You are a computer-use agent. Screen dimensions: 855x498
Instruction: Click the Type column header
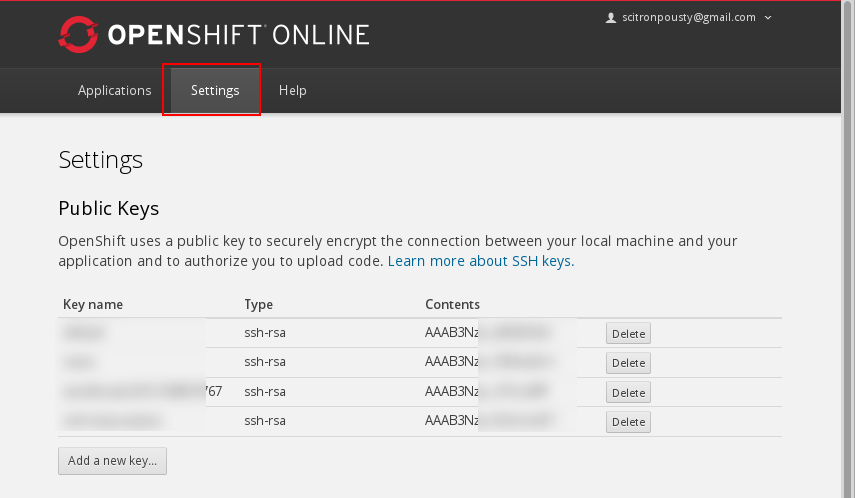pyautogui.click(x=258, y=304)
